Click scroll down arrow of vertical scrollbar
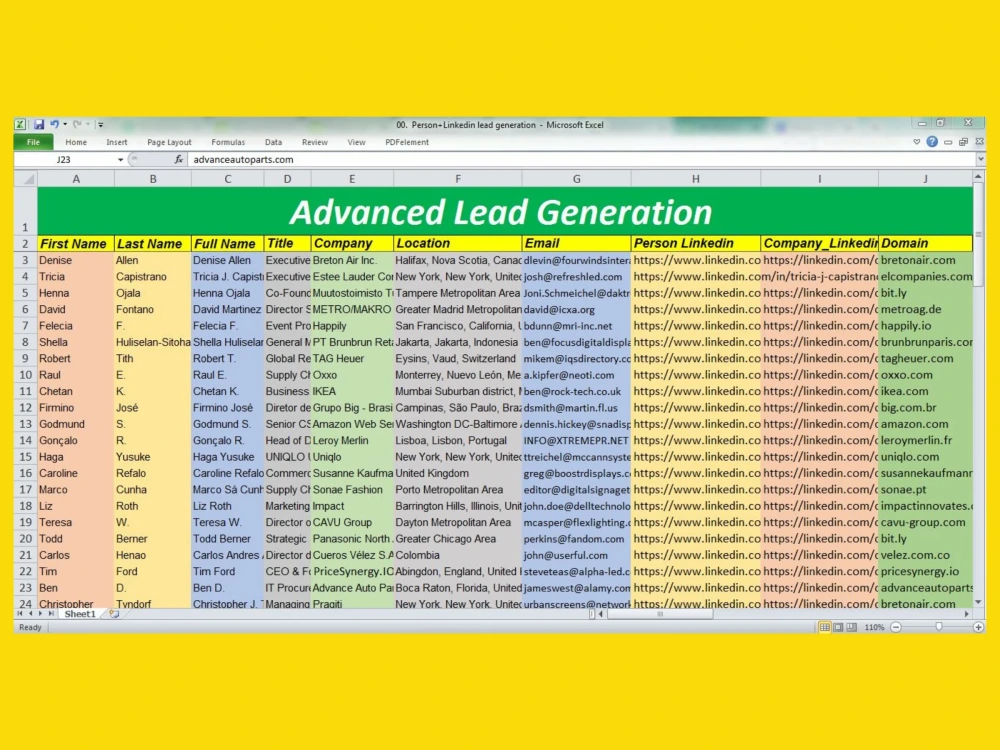Viewport: 1000px width, 750px height. pyautogui.click(x=978, y=602)
